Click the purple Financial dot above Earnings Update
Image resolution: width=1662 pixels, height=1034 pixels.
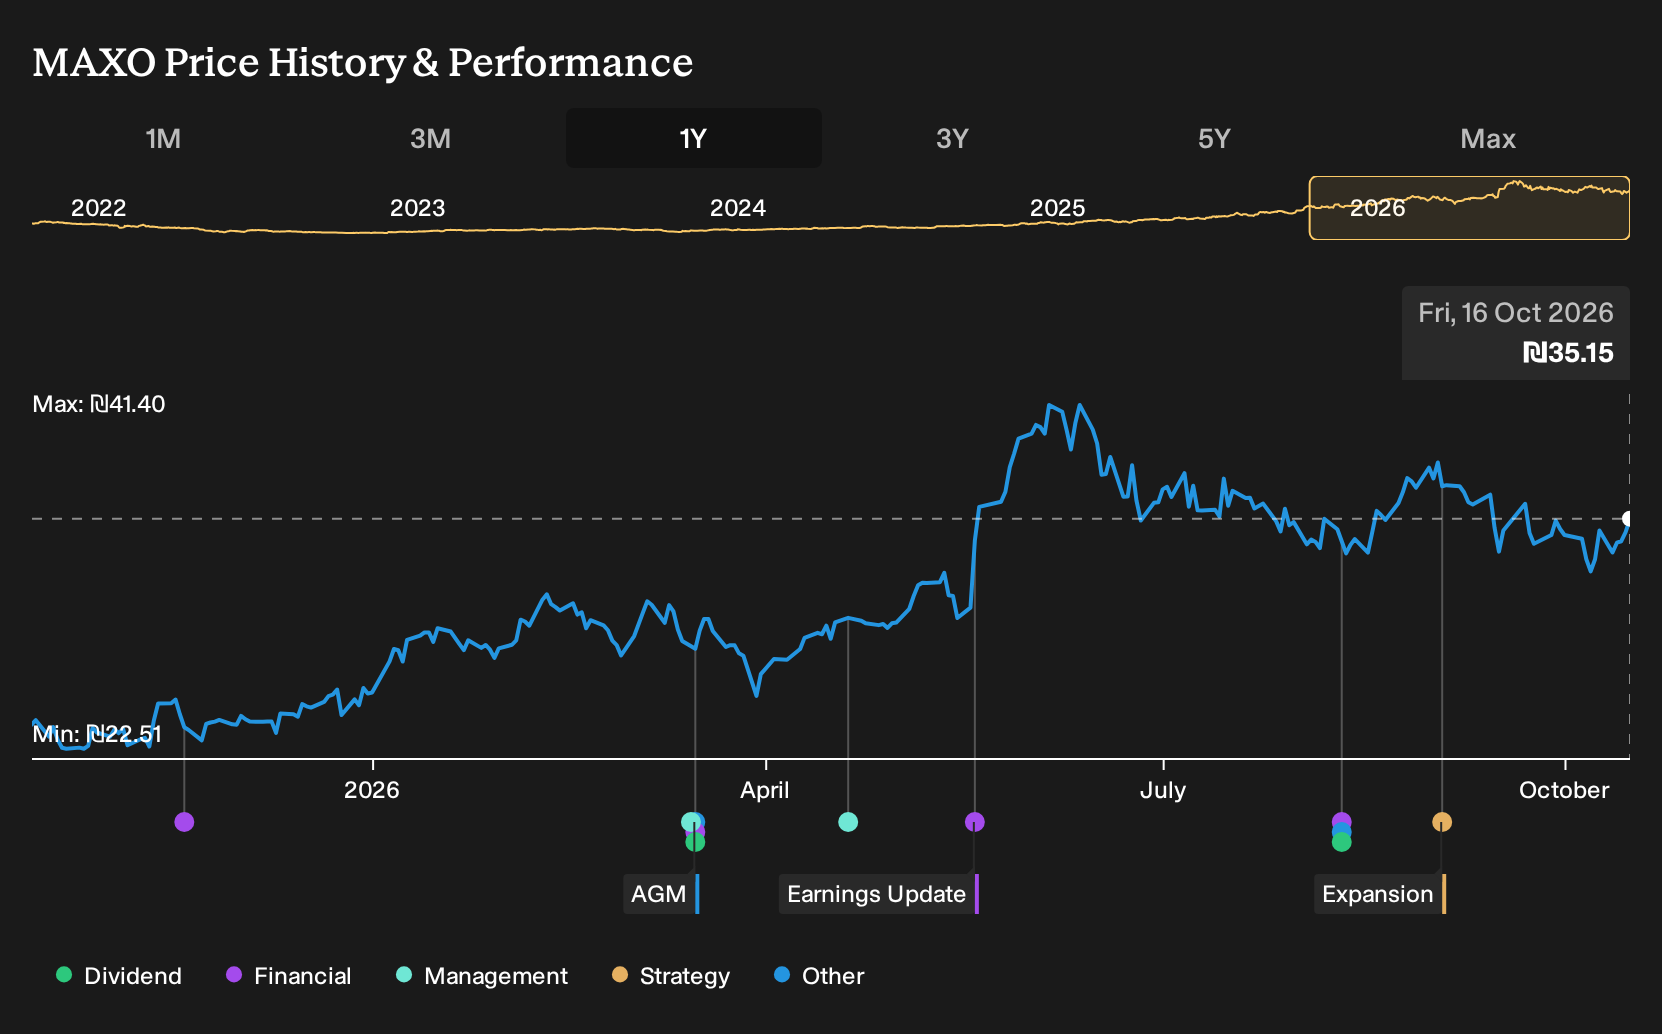coord(975,822)
